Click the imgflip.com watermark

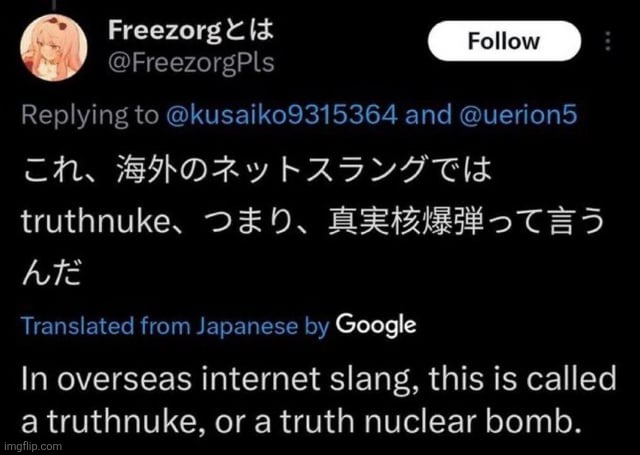(x=32, y=446)
